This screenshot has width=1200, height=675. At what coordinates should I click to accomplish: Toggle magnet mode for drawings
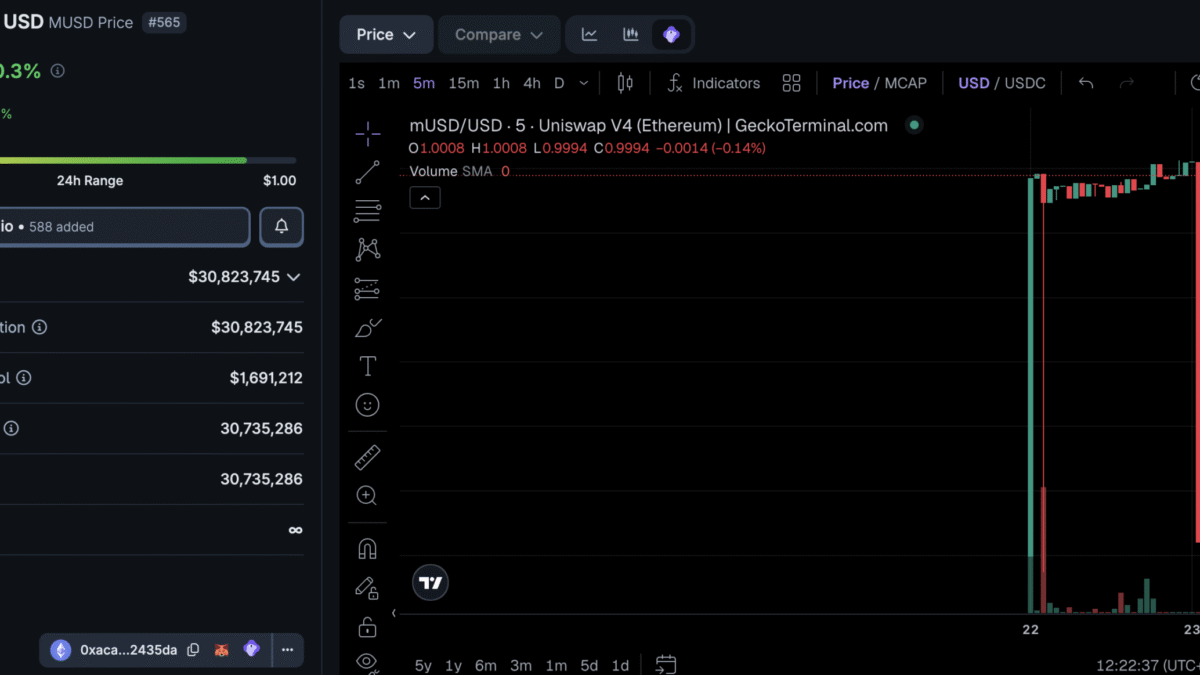point(367,549)
